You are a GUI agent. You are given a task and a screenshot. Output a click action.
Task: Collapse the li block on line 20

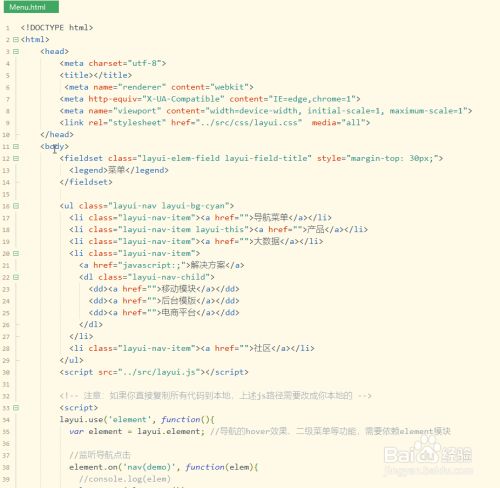point(16,253)
